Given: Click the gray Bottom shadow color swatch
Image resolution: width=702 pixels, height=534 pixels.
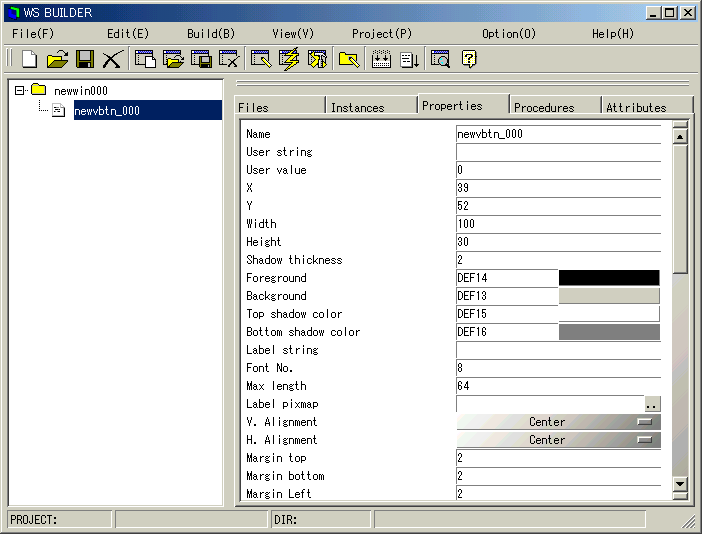Looking at the screenshot, I should pyautogui.click(x=609, y=332).
